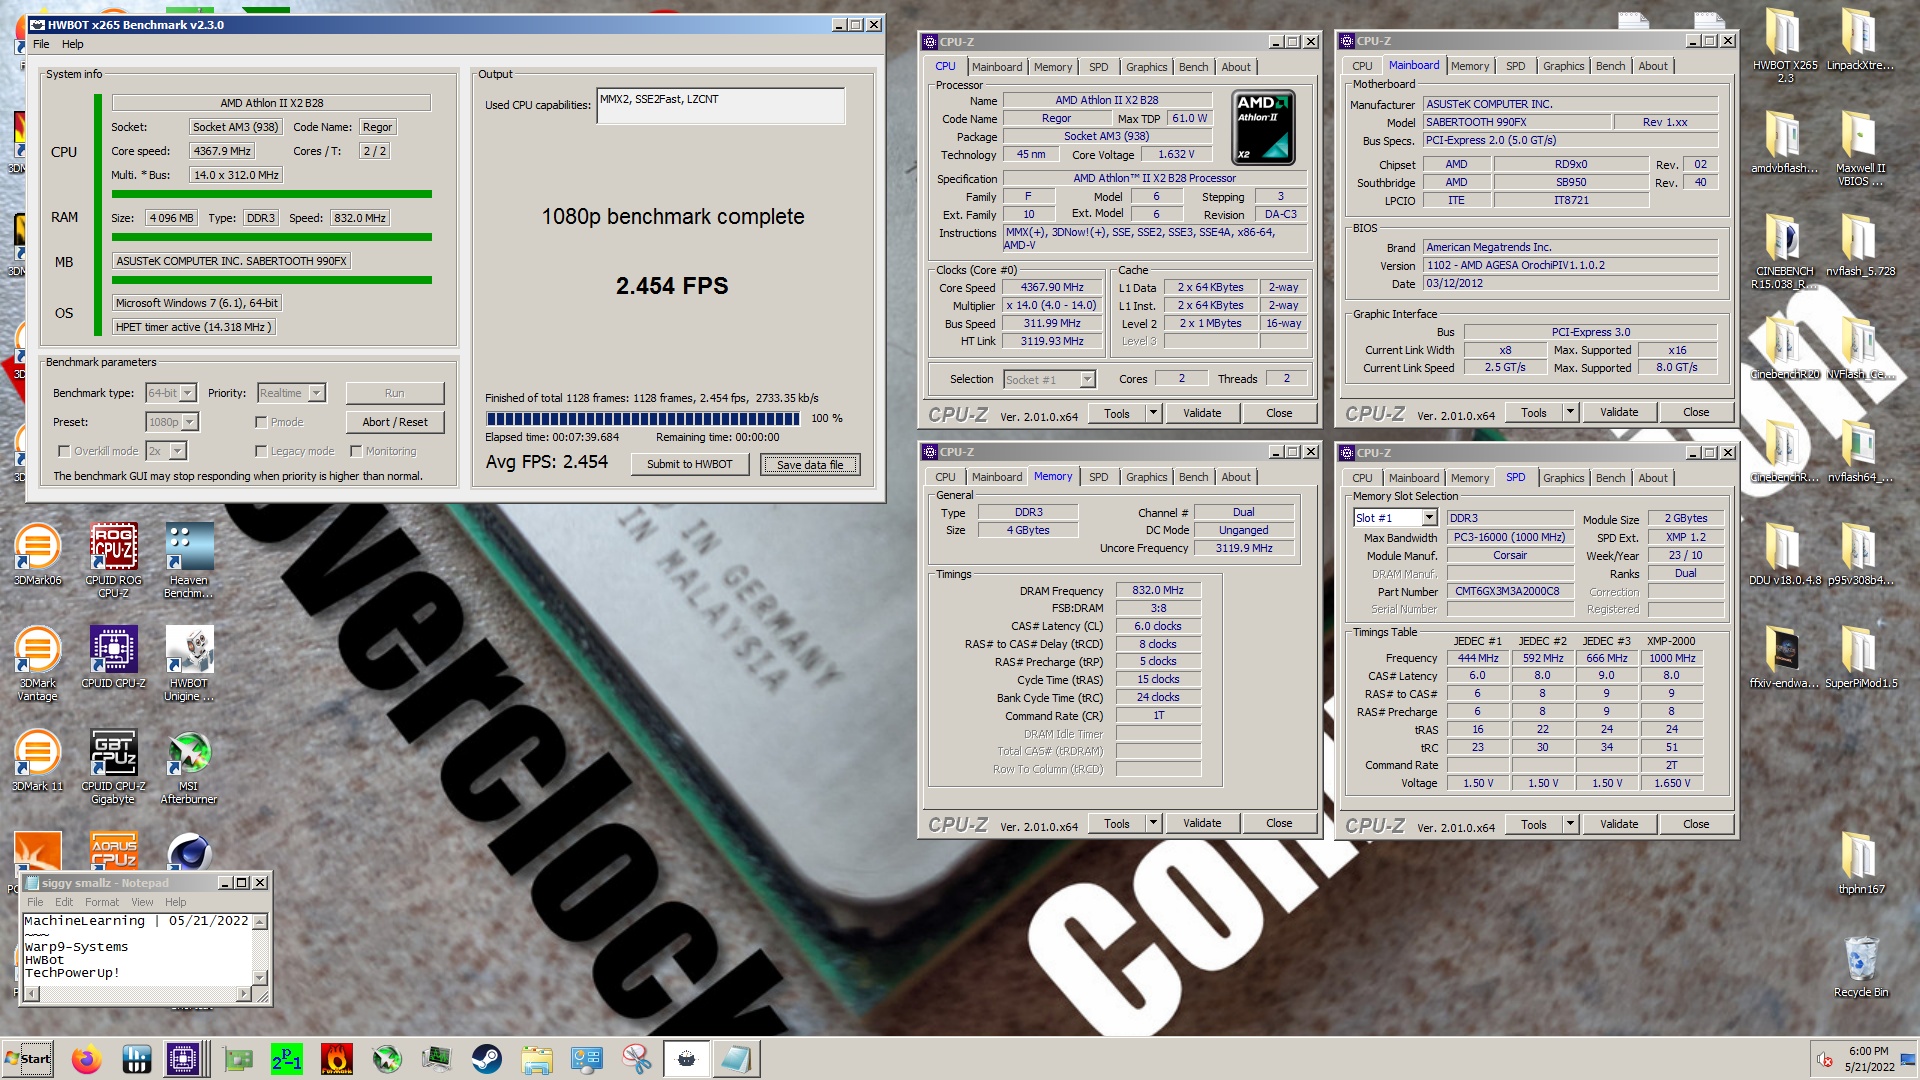Open the DDU v18.0.4.8 folder
The image size is (1920, 1080).
1785,554
